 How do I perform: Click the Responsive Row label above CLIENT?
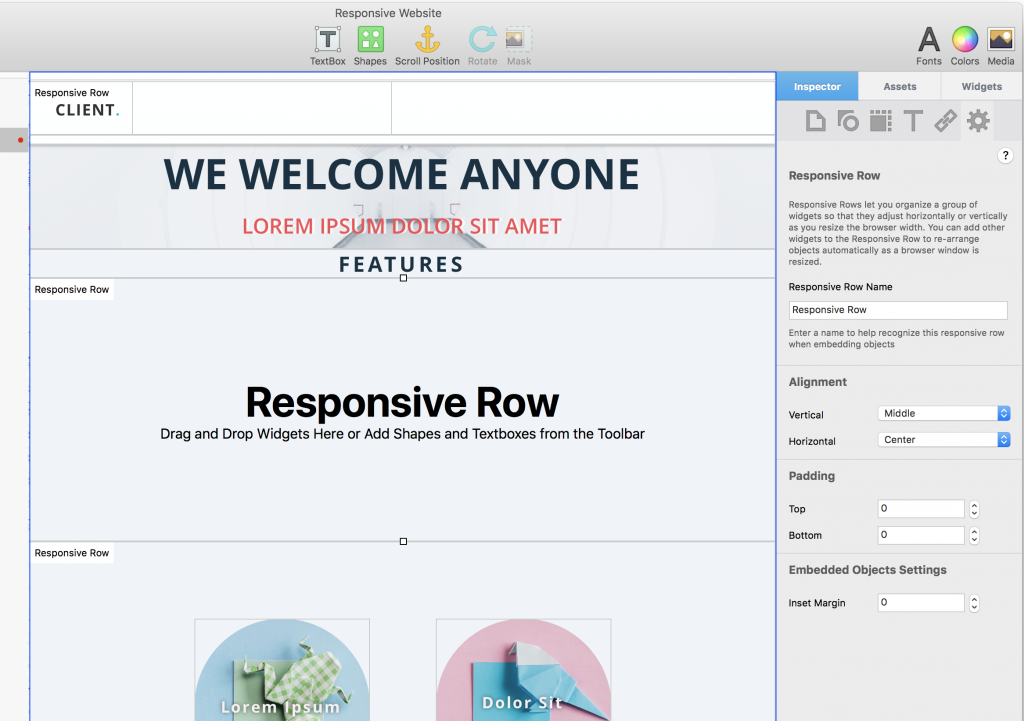72,93
